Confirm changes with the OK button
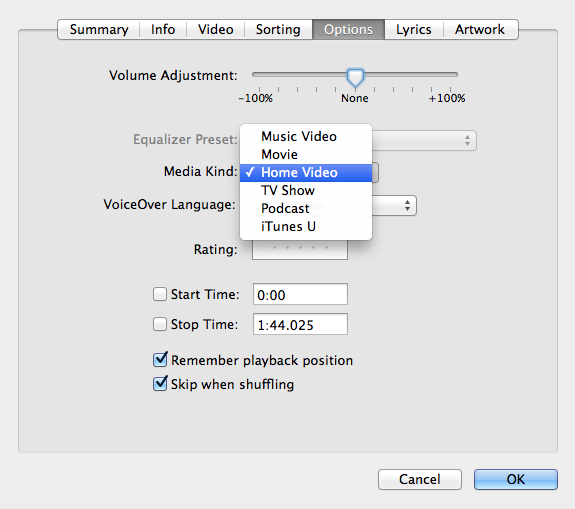This screenshot has height=509, width=575. pos(516,479)
